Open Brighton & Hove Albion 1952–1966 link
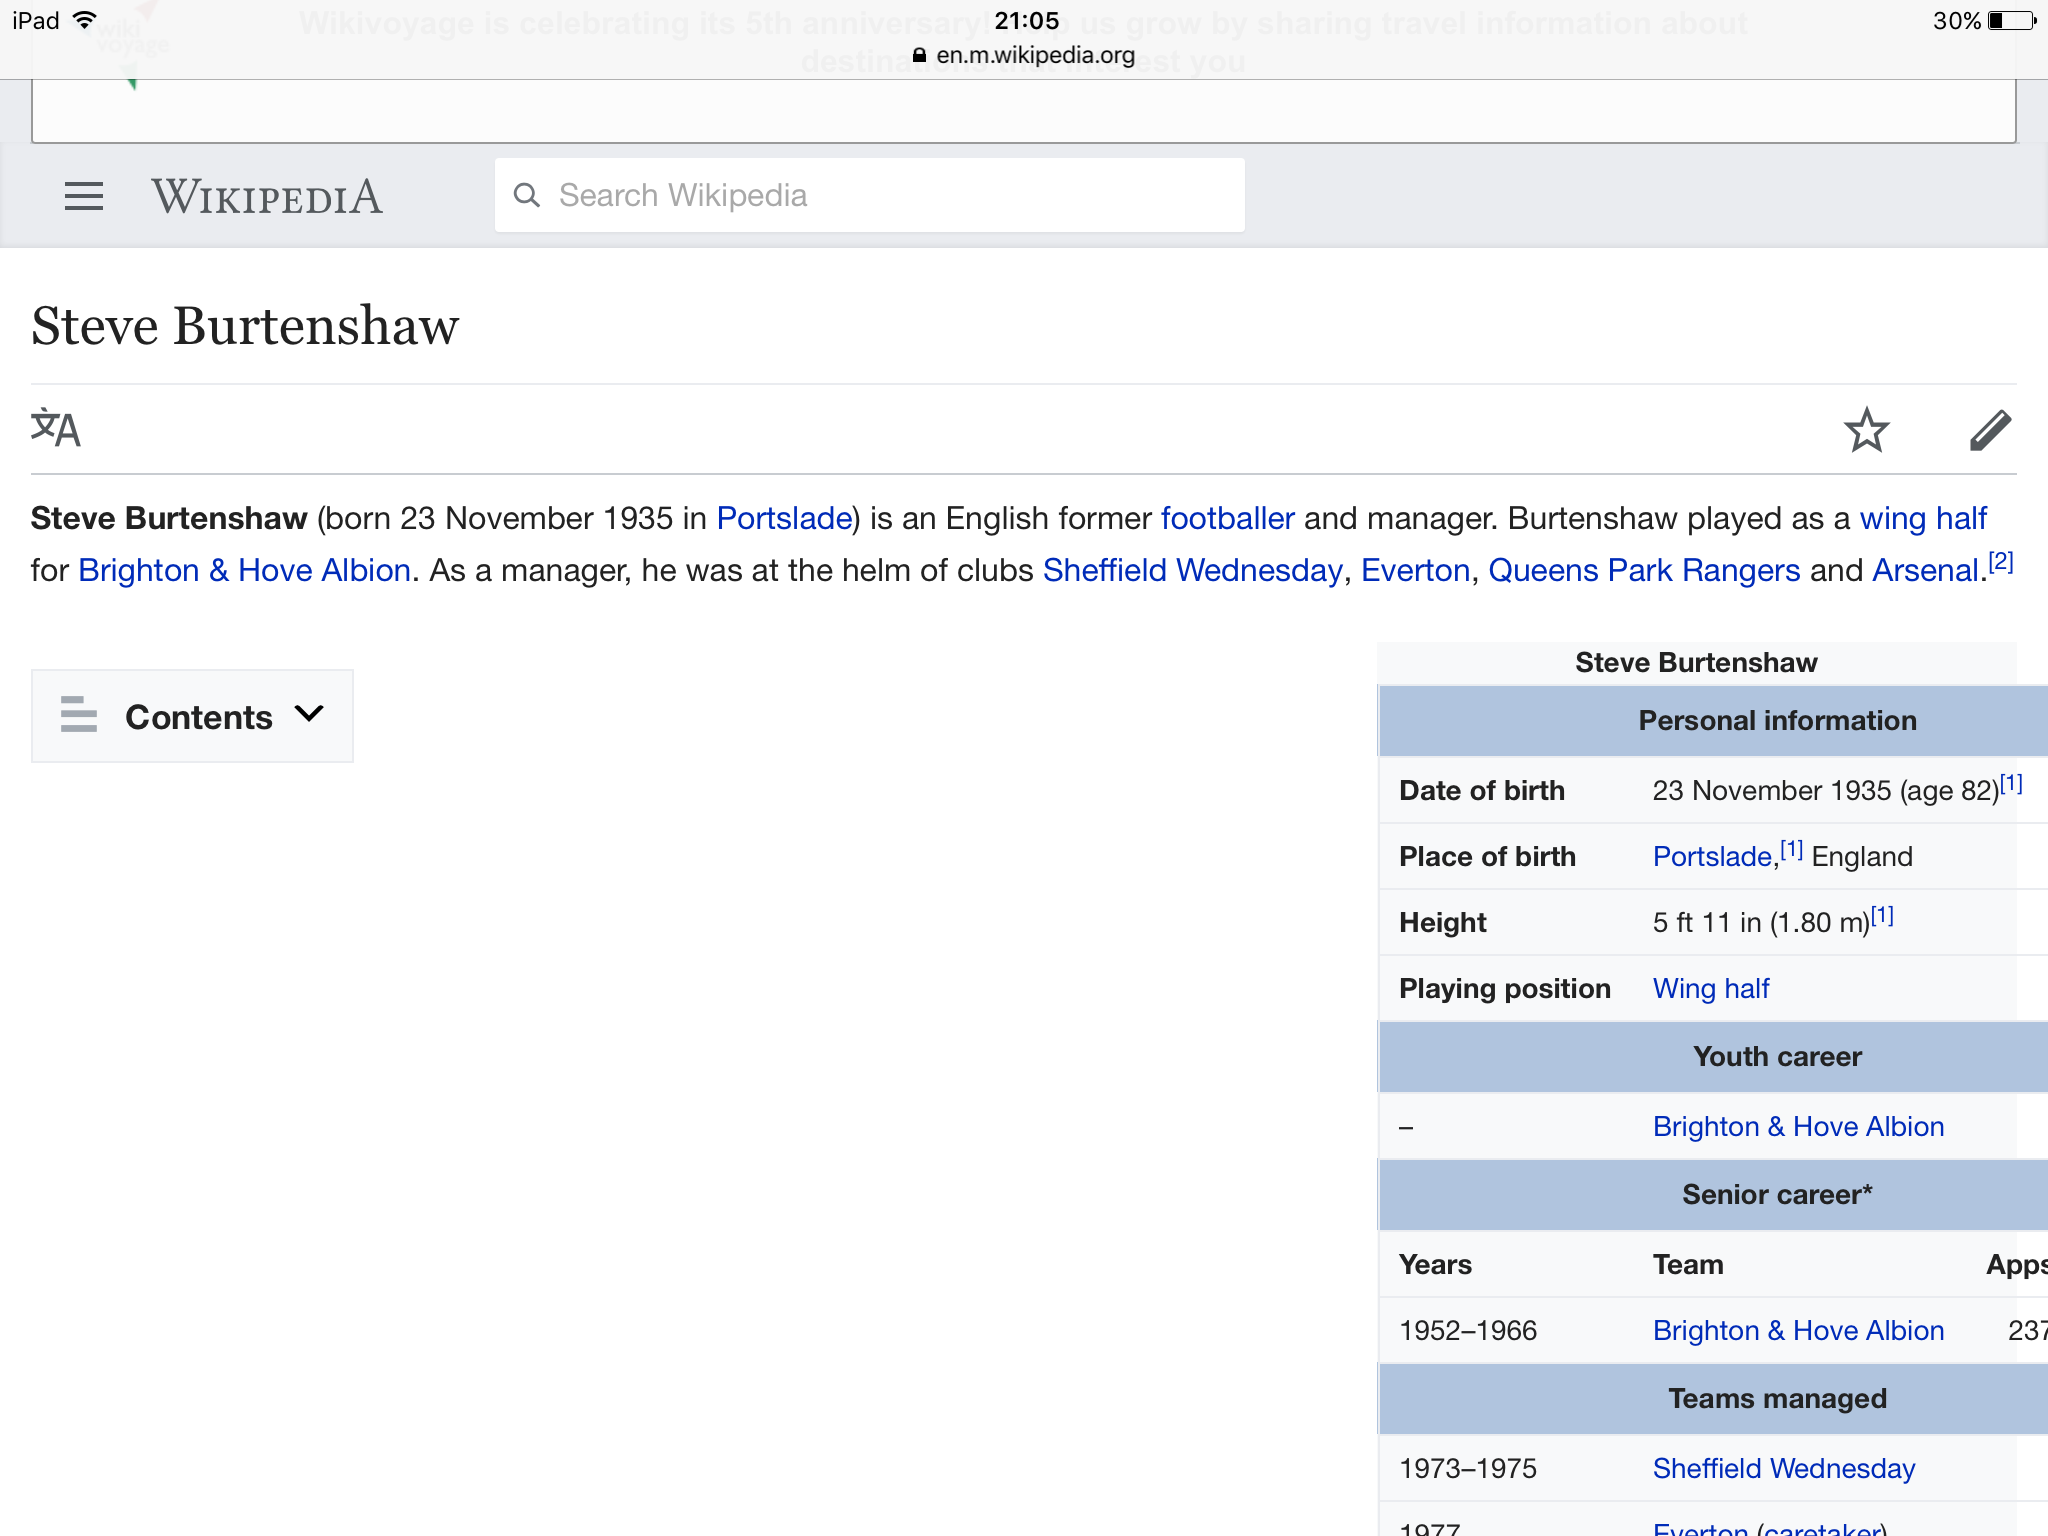This screenshot has width=2048, height=1536. (1798, 1330)
